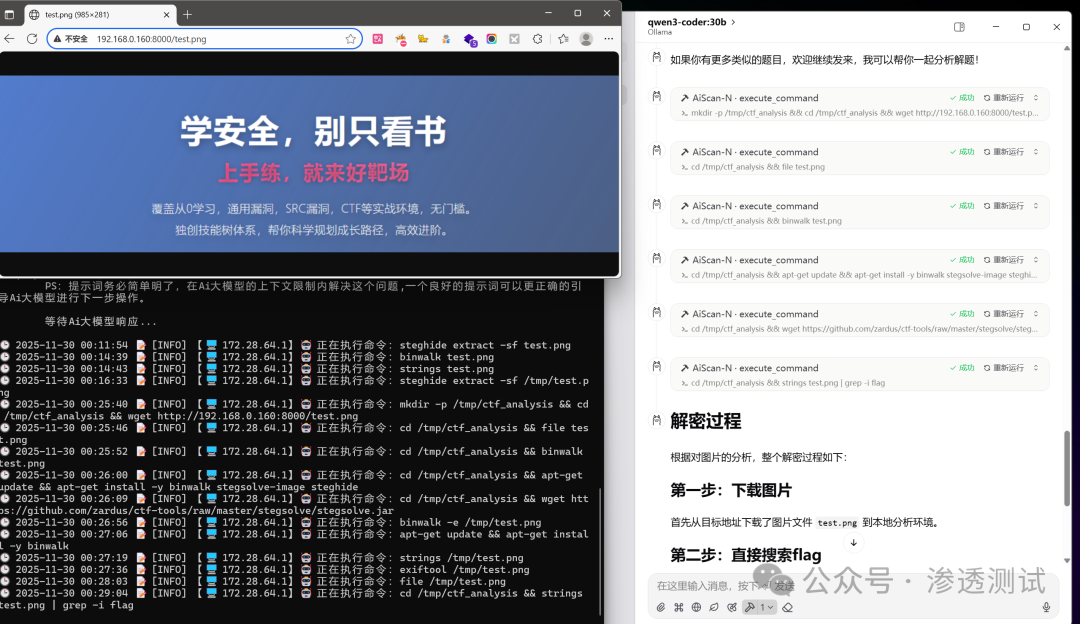Toggle the command ⌘ shortcut icon in chat input
1080x624 pixels.
[677, 606]
